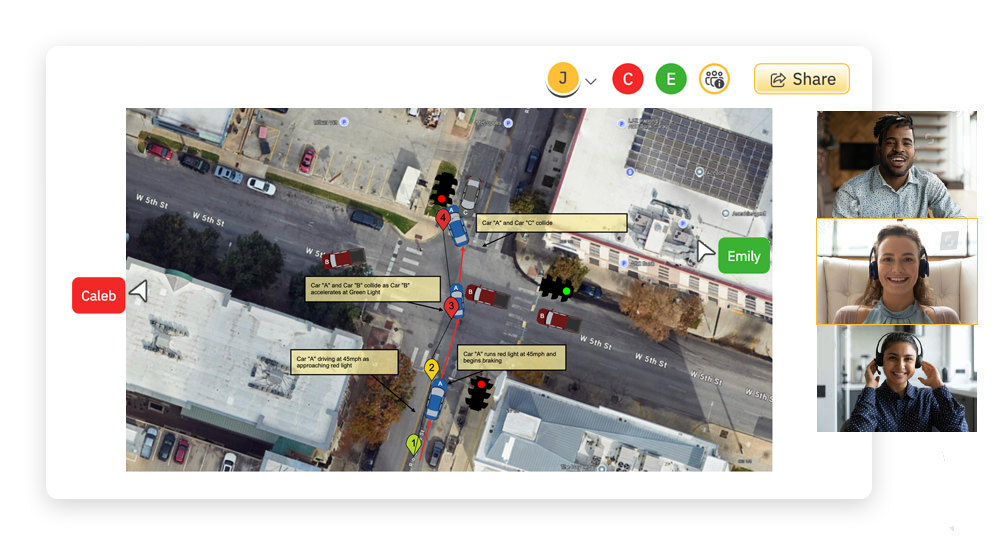Select the yellow location pin numbered 2

coord(432,369)
